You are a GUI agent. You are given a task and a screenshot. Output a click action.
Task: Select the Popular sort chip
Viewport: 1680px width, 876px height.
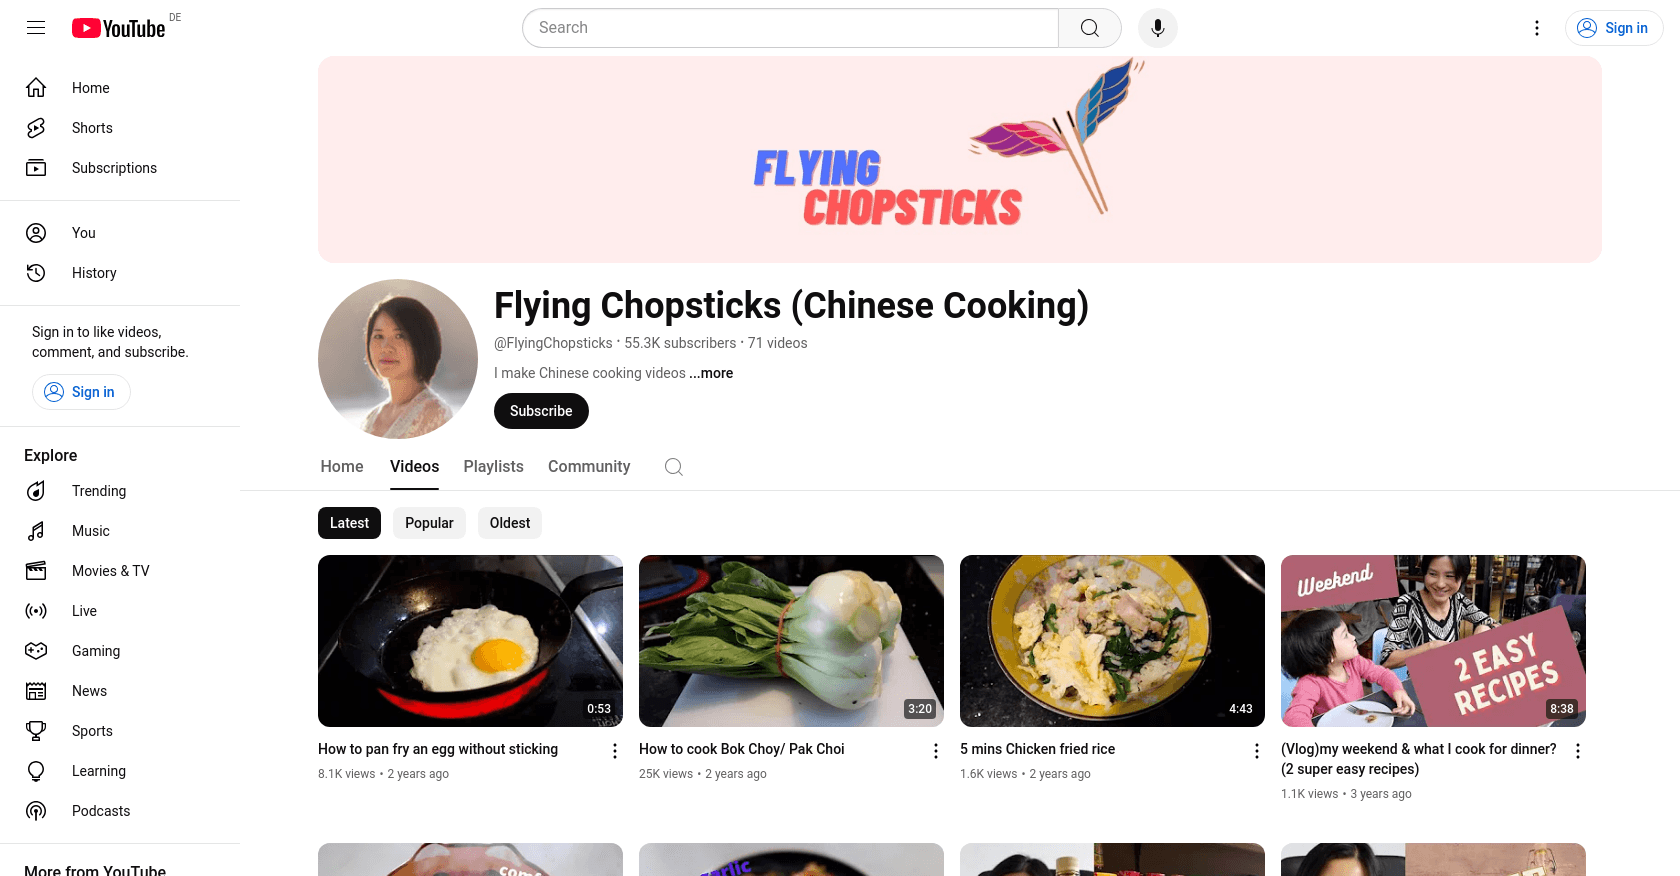click(x=429, y=523)
